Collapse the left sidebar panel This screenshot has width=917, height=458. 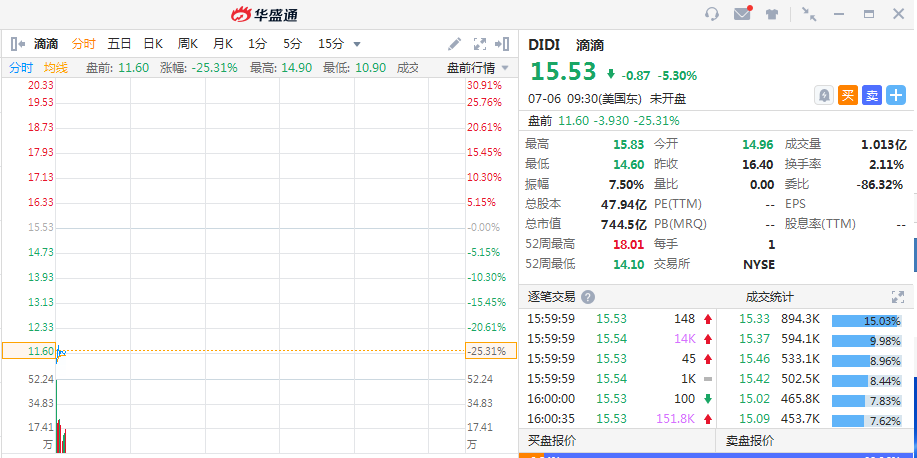(17, 44)
